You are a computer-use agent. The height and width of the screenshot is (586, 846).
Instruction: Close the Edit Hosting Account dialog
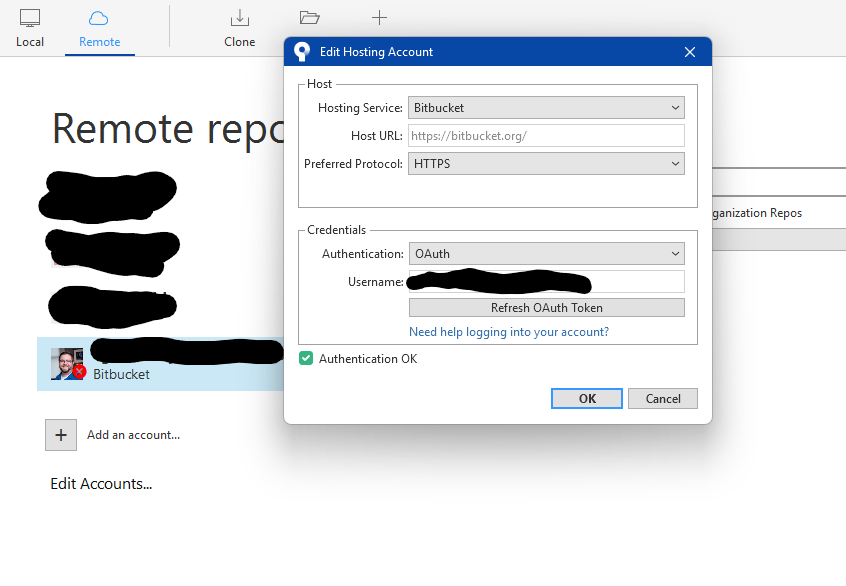(690, 52)
